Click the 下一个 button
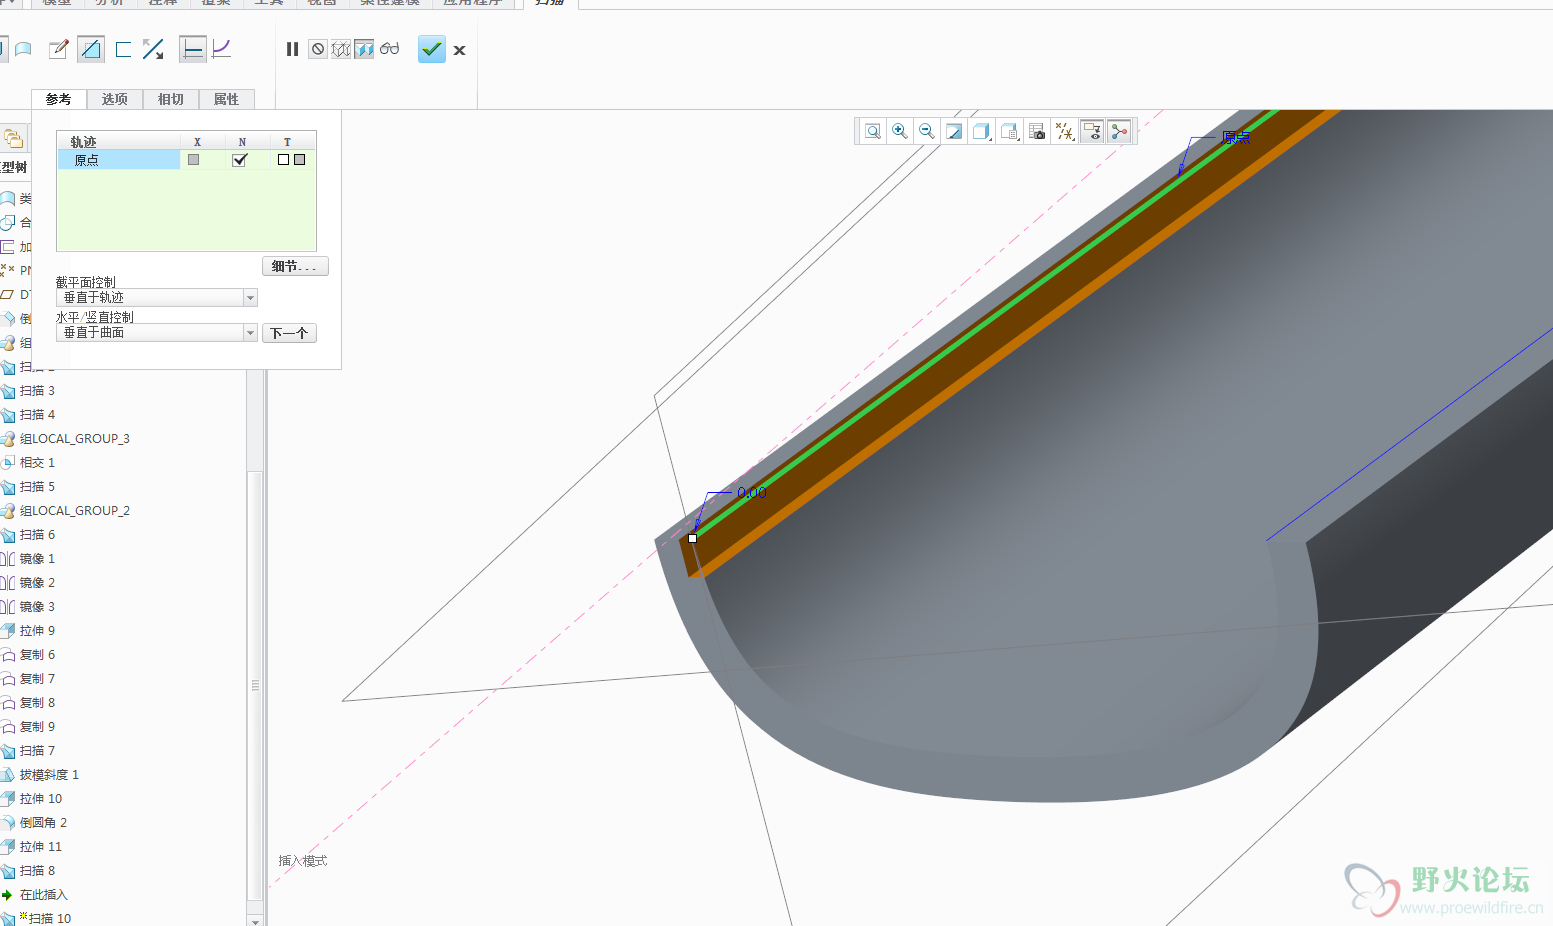Viewport: 1553px width, 926px height. tap(289, 333)
